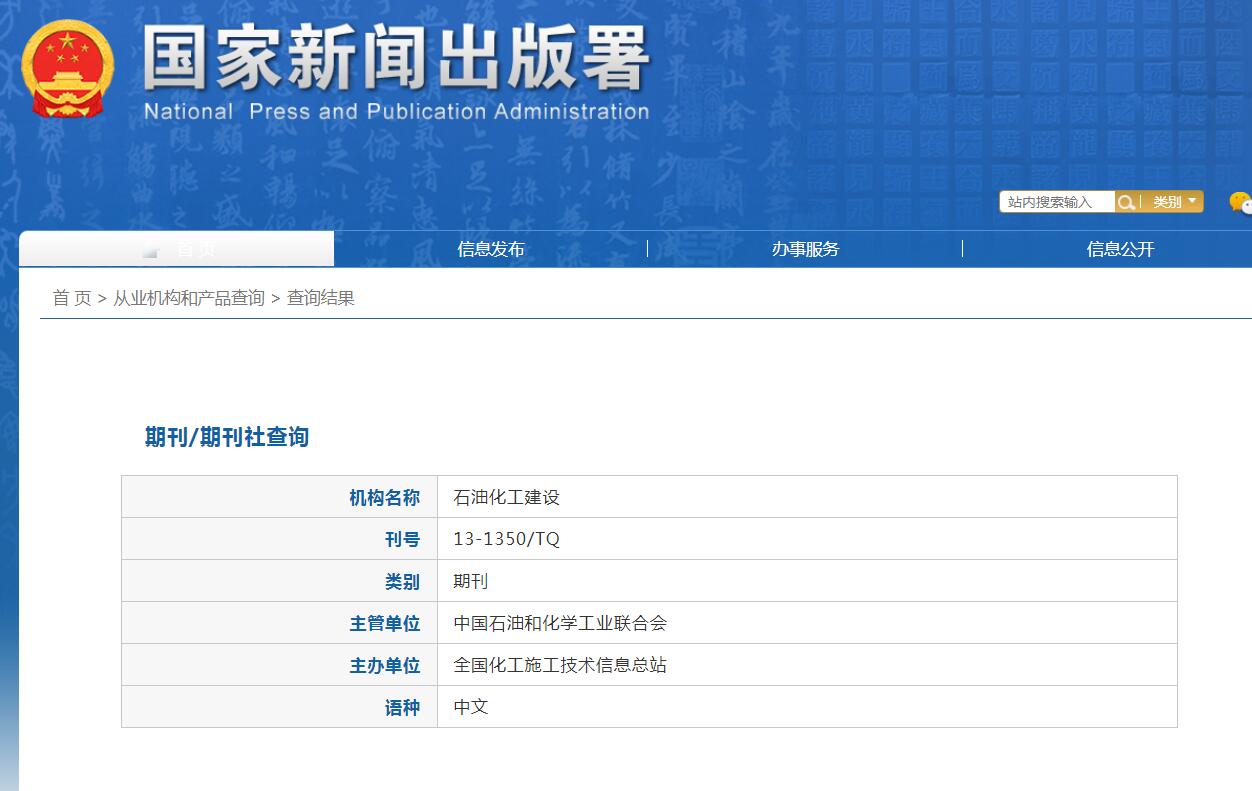The image size is (1252, 791).
Task: Switch to the 信息发布 tab
Action: pyautogui.click(x=491, y=248)
